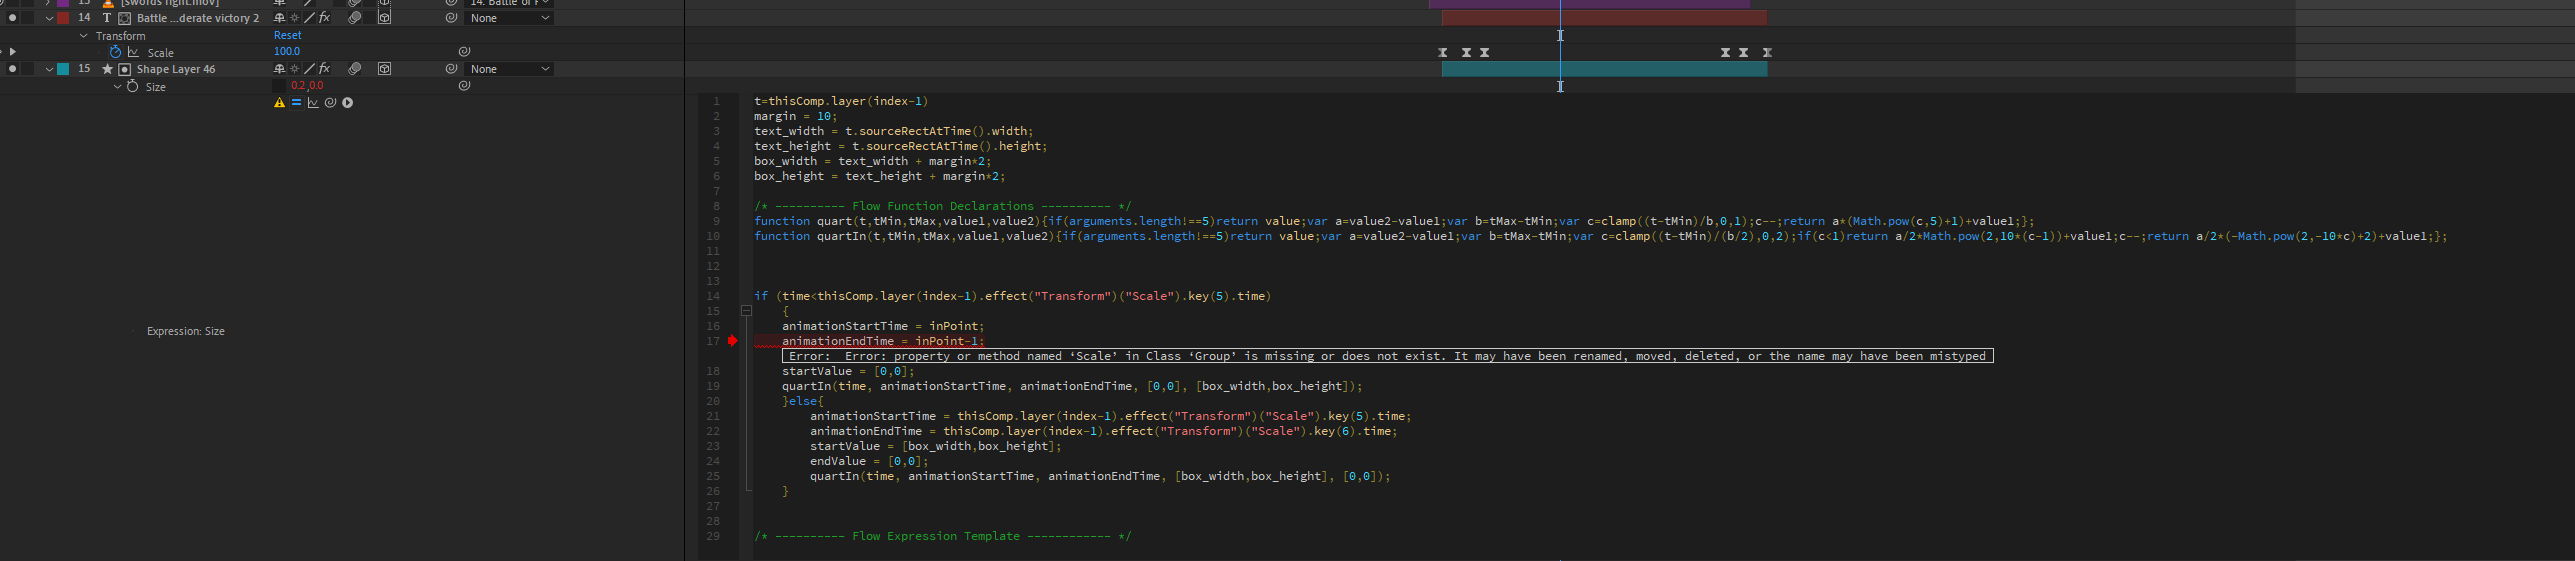
Task: Select the last Scale keyframe in timeline
Action: 1767,52
